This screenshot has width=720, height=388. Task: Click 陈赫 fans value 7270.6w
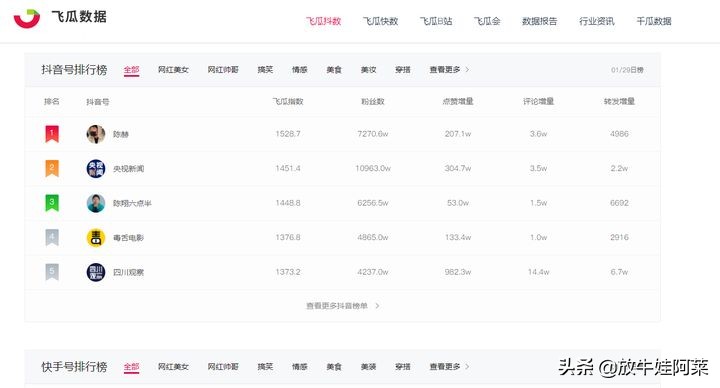373,134
